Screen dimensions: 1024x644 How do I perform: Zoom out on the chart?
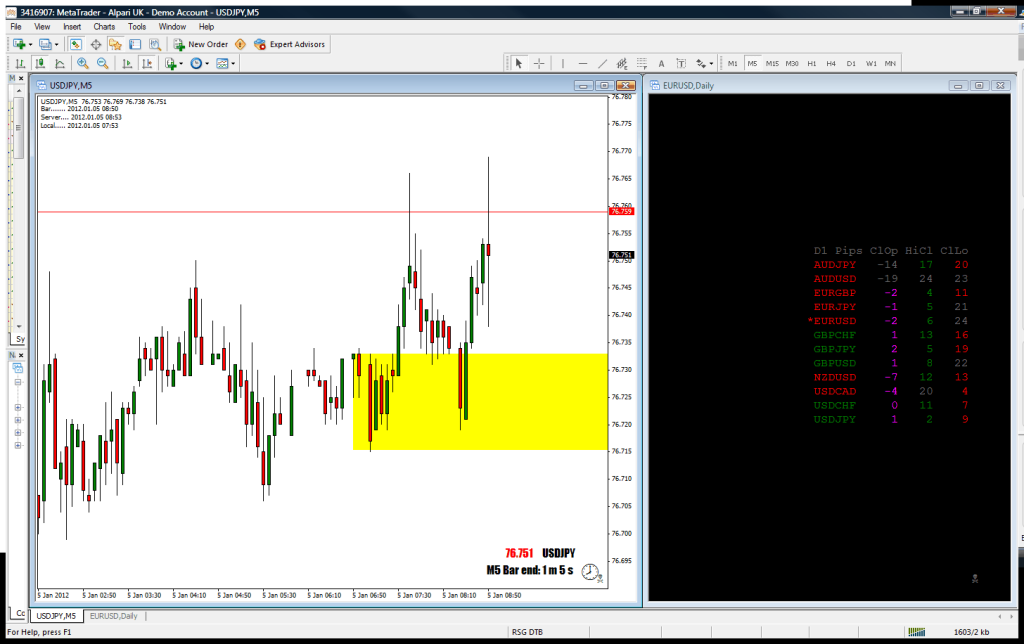pos(103,63)
